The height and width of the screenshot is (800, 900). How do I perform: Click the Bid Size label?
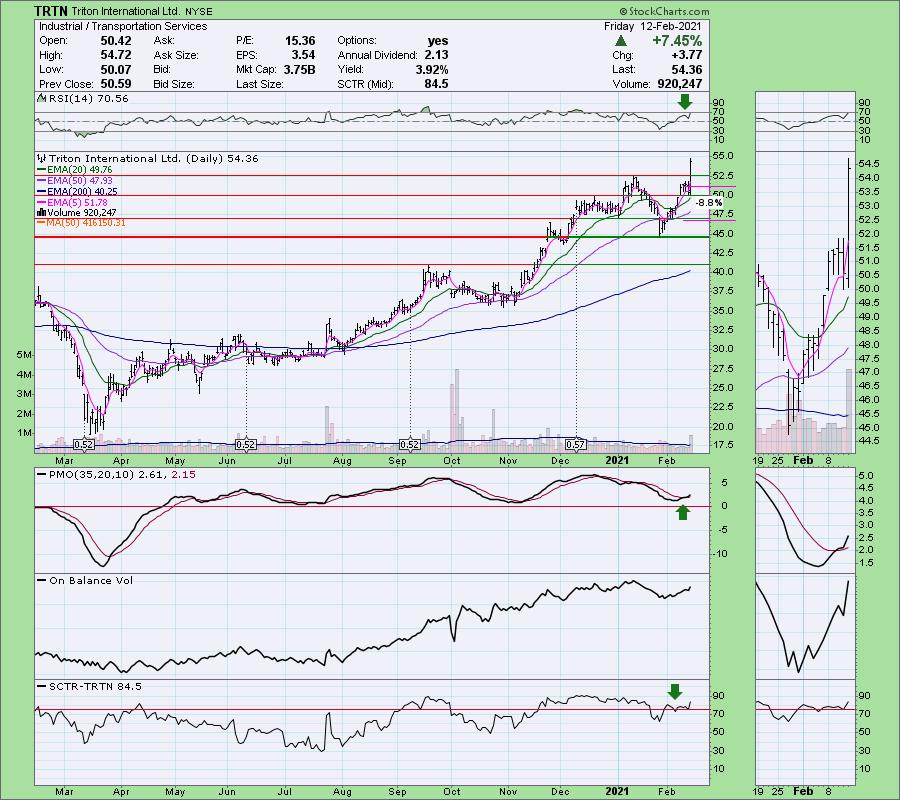[173, 84]
